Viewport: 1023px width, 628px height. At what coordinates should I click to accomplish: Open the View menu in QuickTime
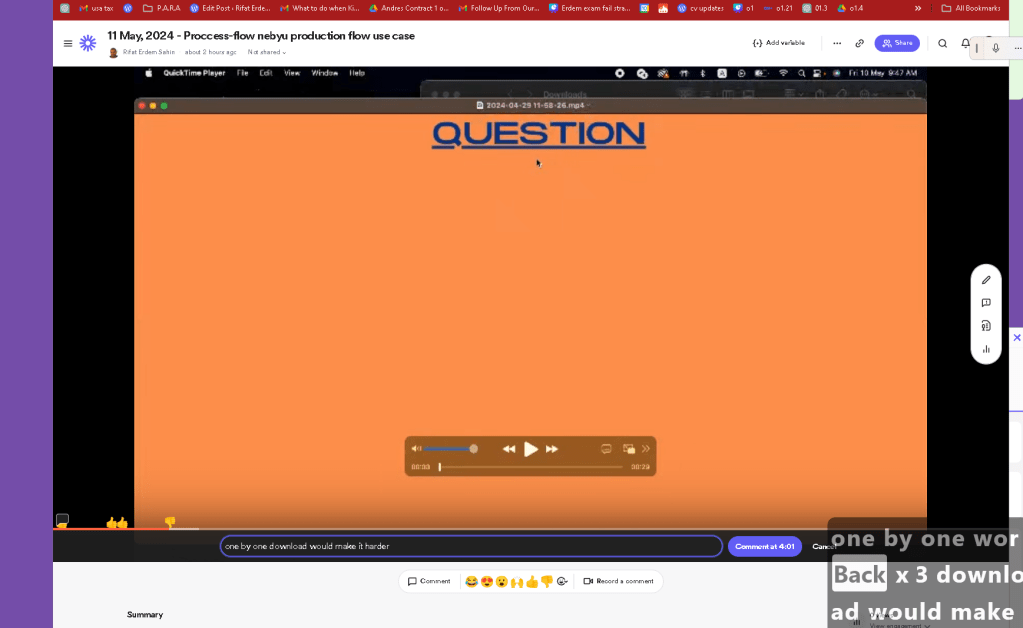point(292,73)
